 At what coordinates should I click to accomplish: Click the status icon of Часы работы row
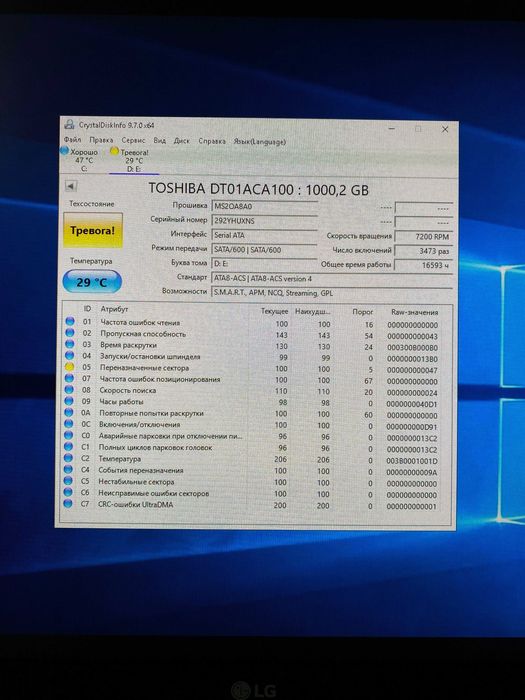click(69, 401)
